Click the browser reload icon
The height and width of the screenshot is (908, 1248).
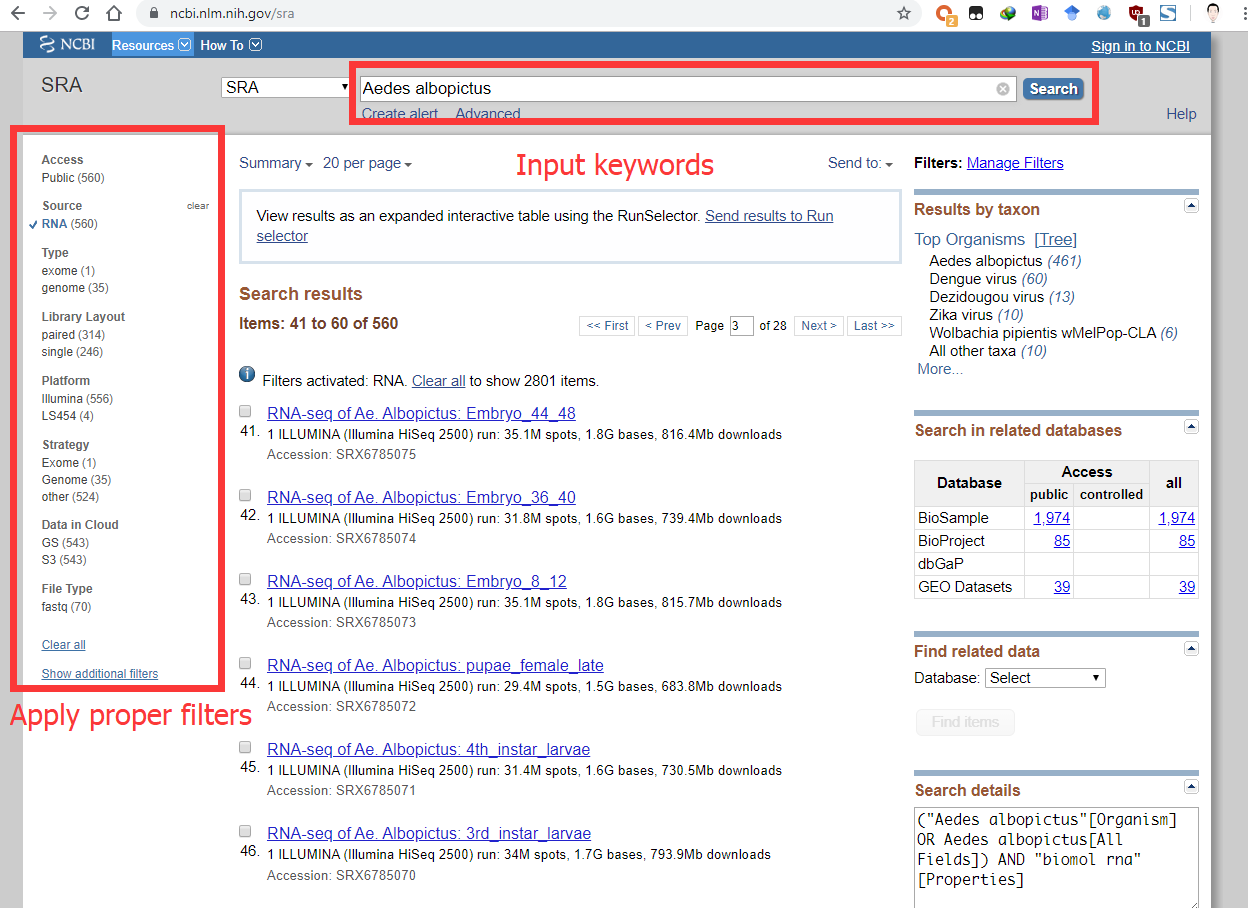[x=82, y=14]
